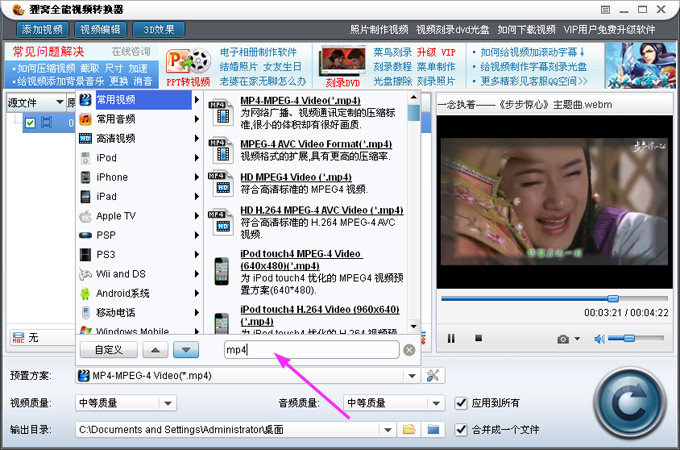Pause the video preview
The height and width of the screenshot is (450, 680).
point(451,338)
